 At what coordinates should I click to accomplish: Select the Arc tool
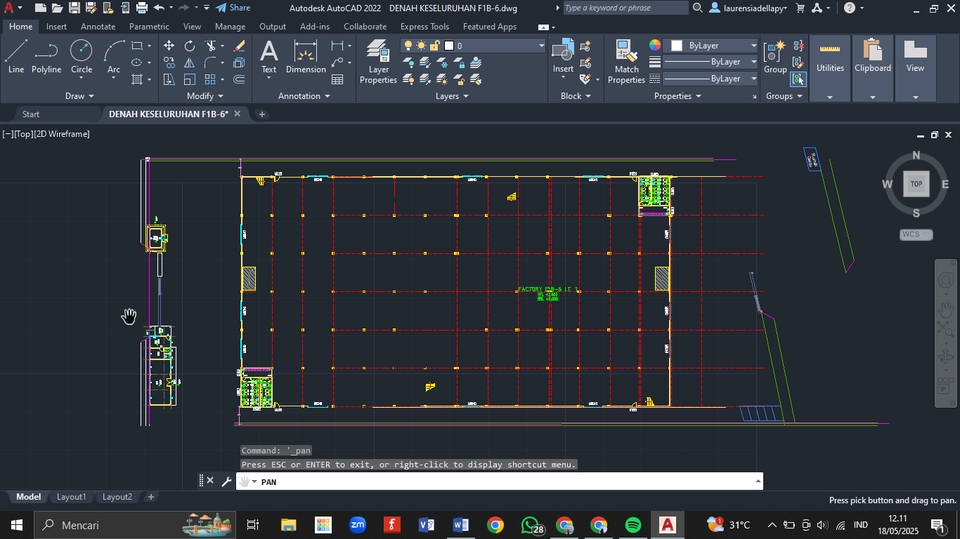(114, 56)
